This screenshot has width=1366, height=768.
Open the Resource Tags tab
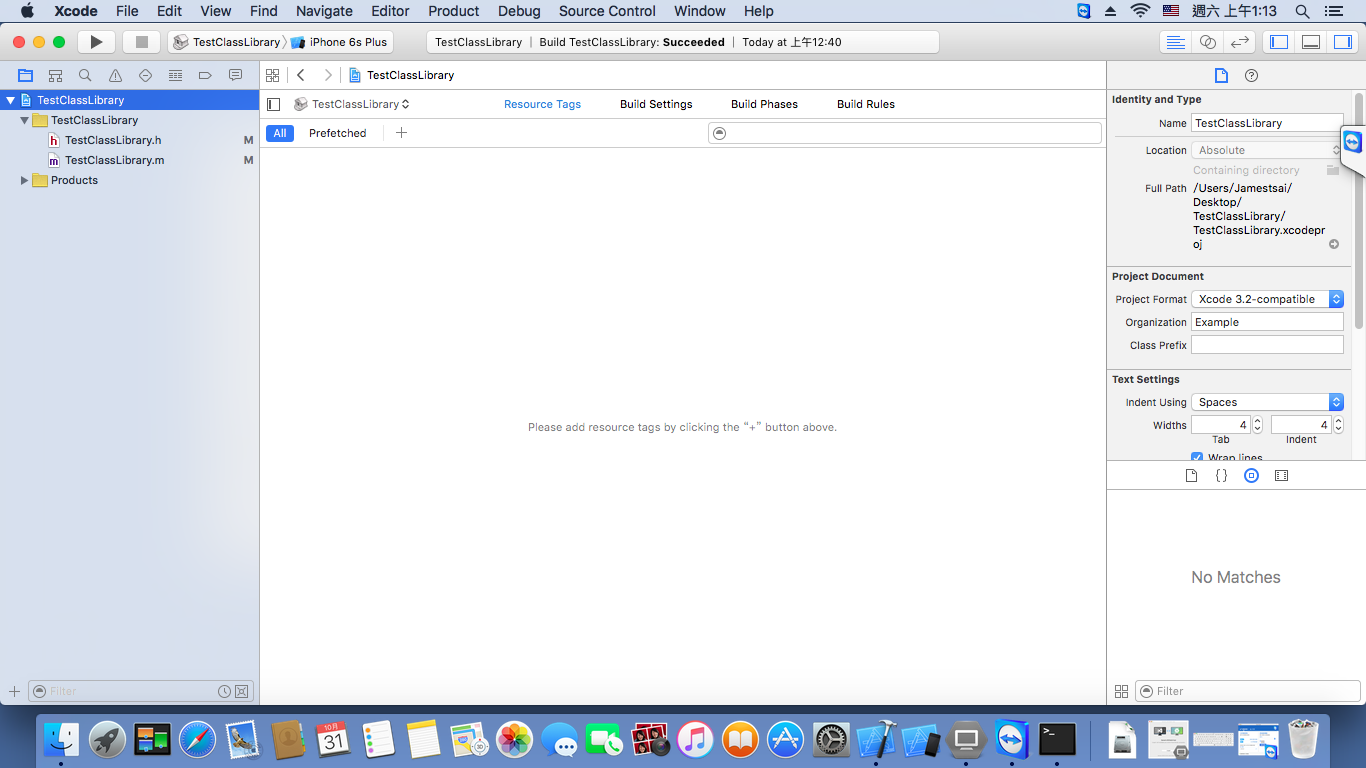542,104
